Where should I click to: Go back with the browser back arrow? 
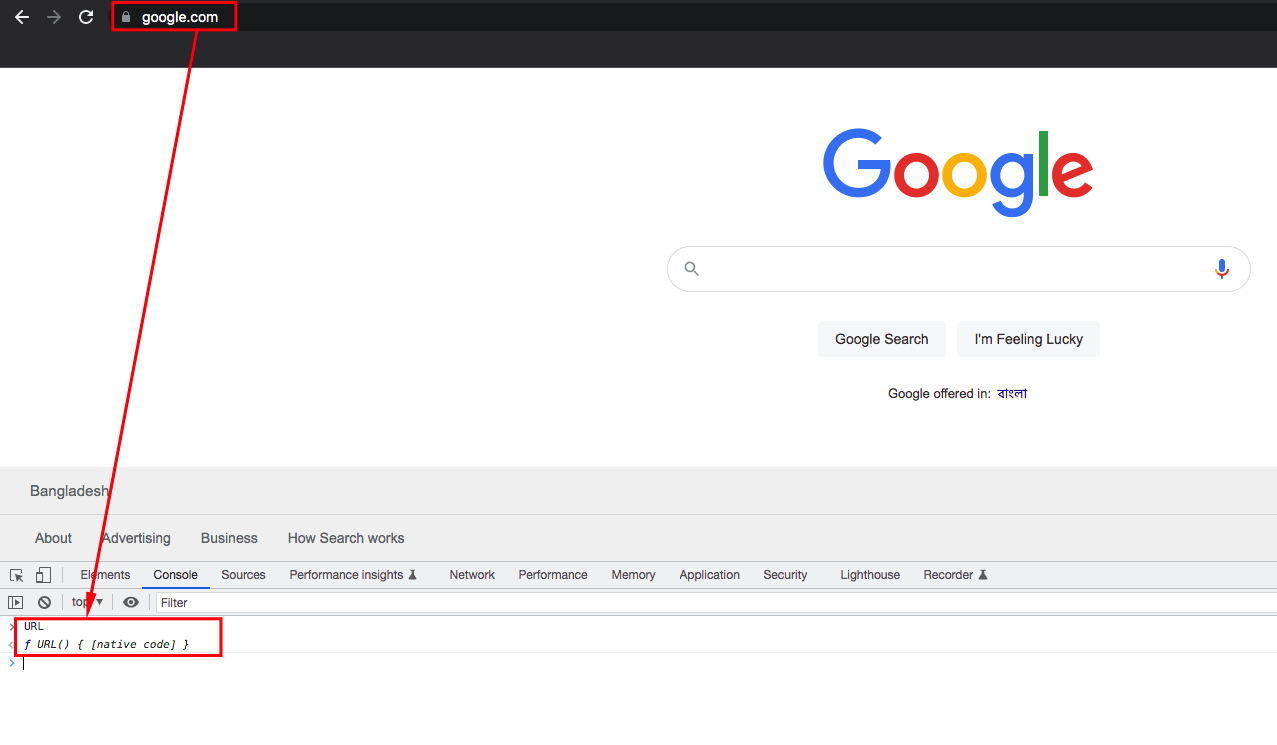point(22,17)
